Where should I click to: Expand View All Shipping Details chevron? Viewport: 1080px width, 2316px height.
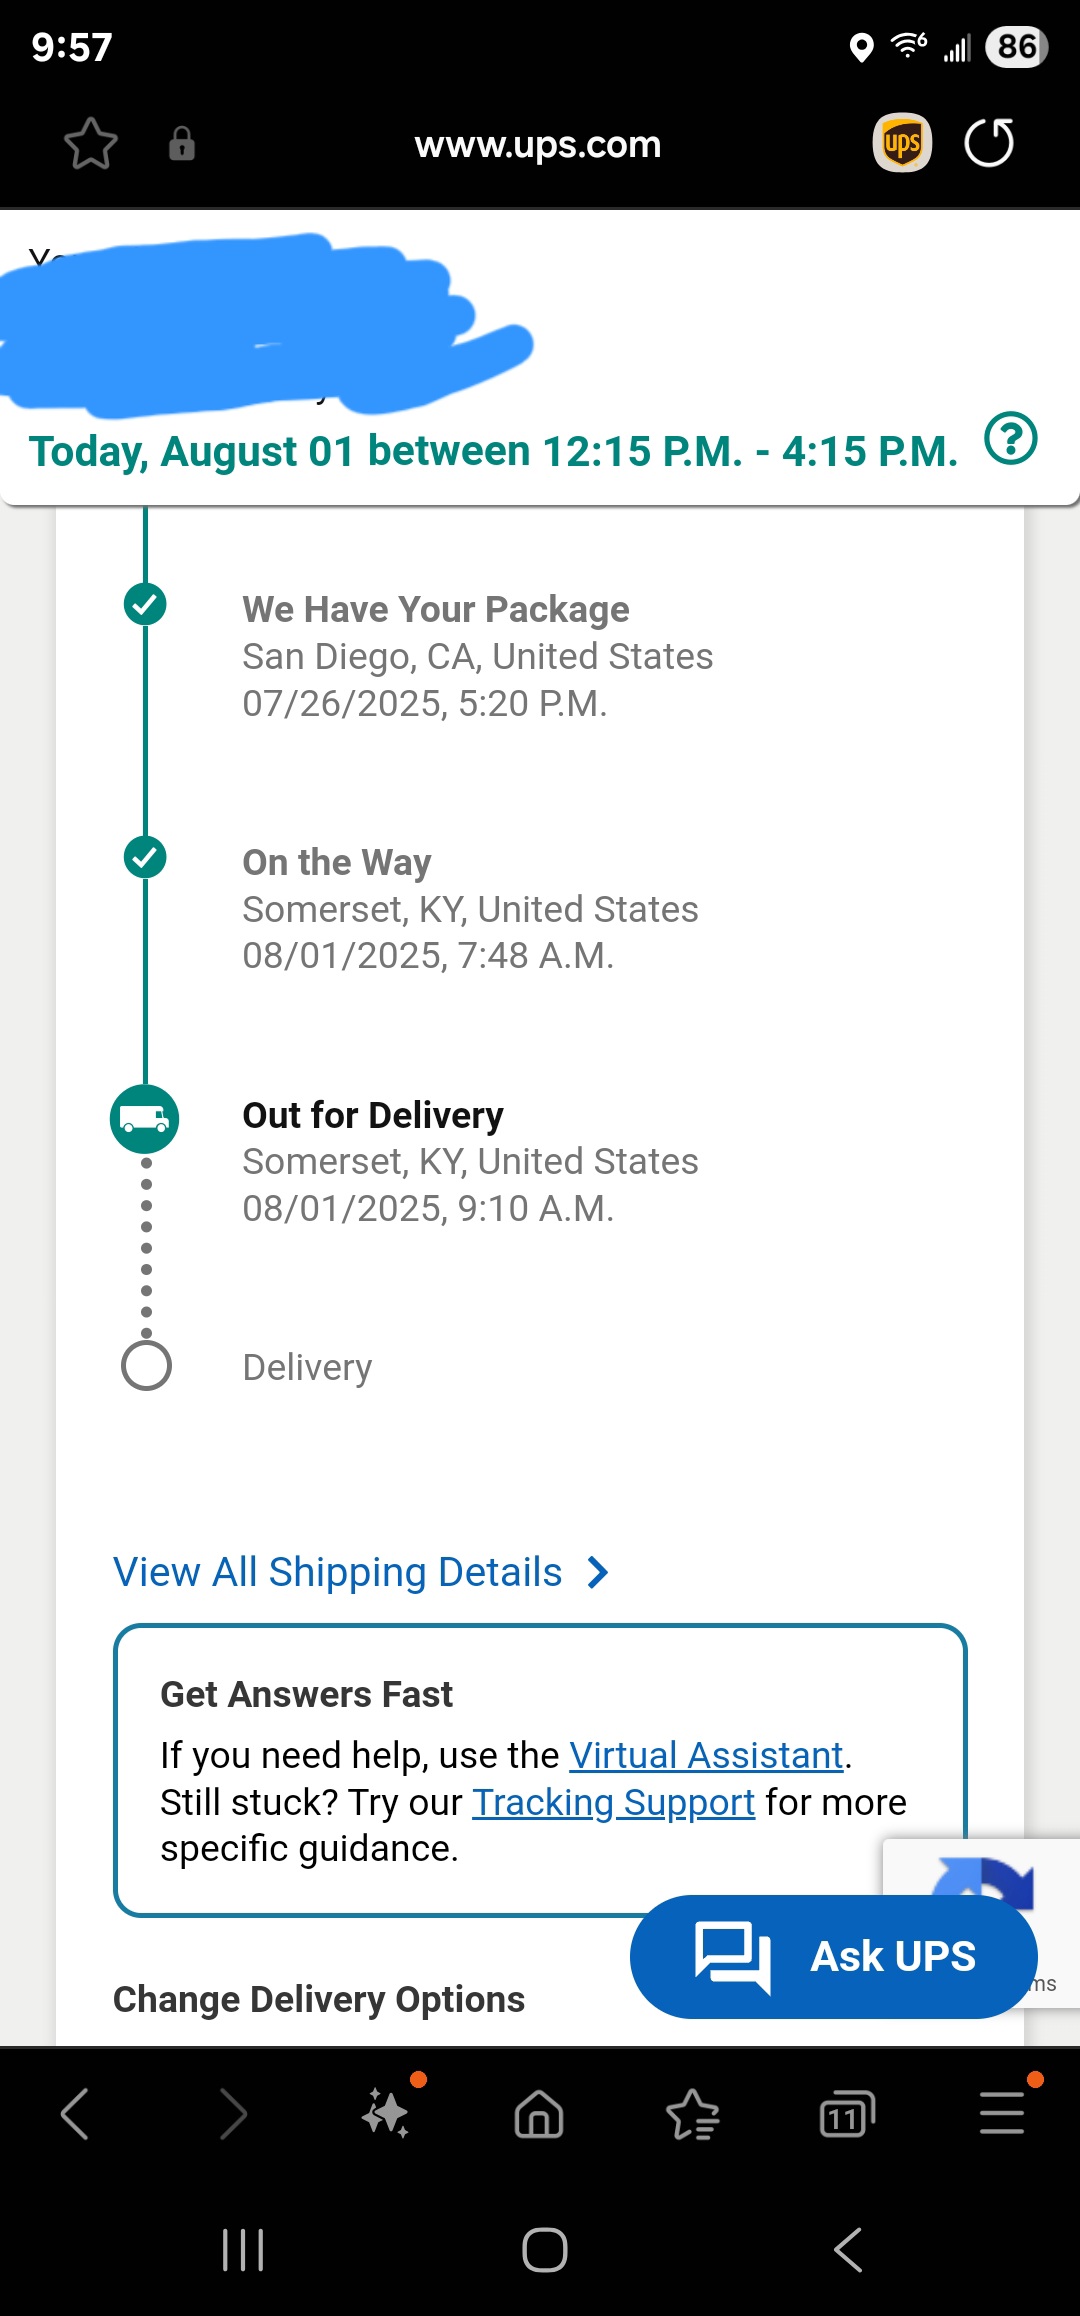(598, 1572)
